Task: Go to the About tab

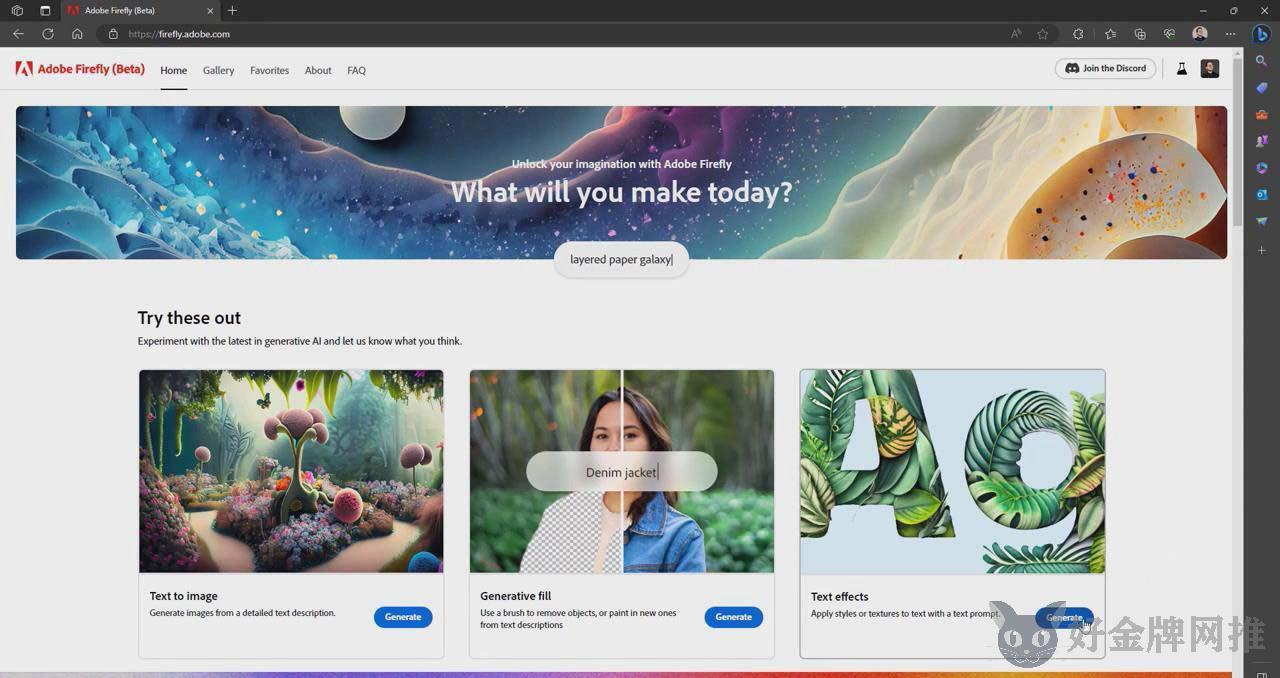Action: coord(318,70)
